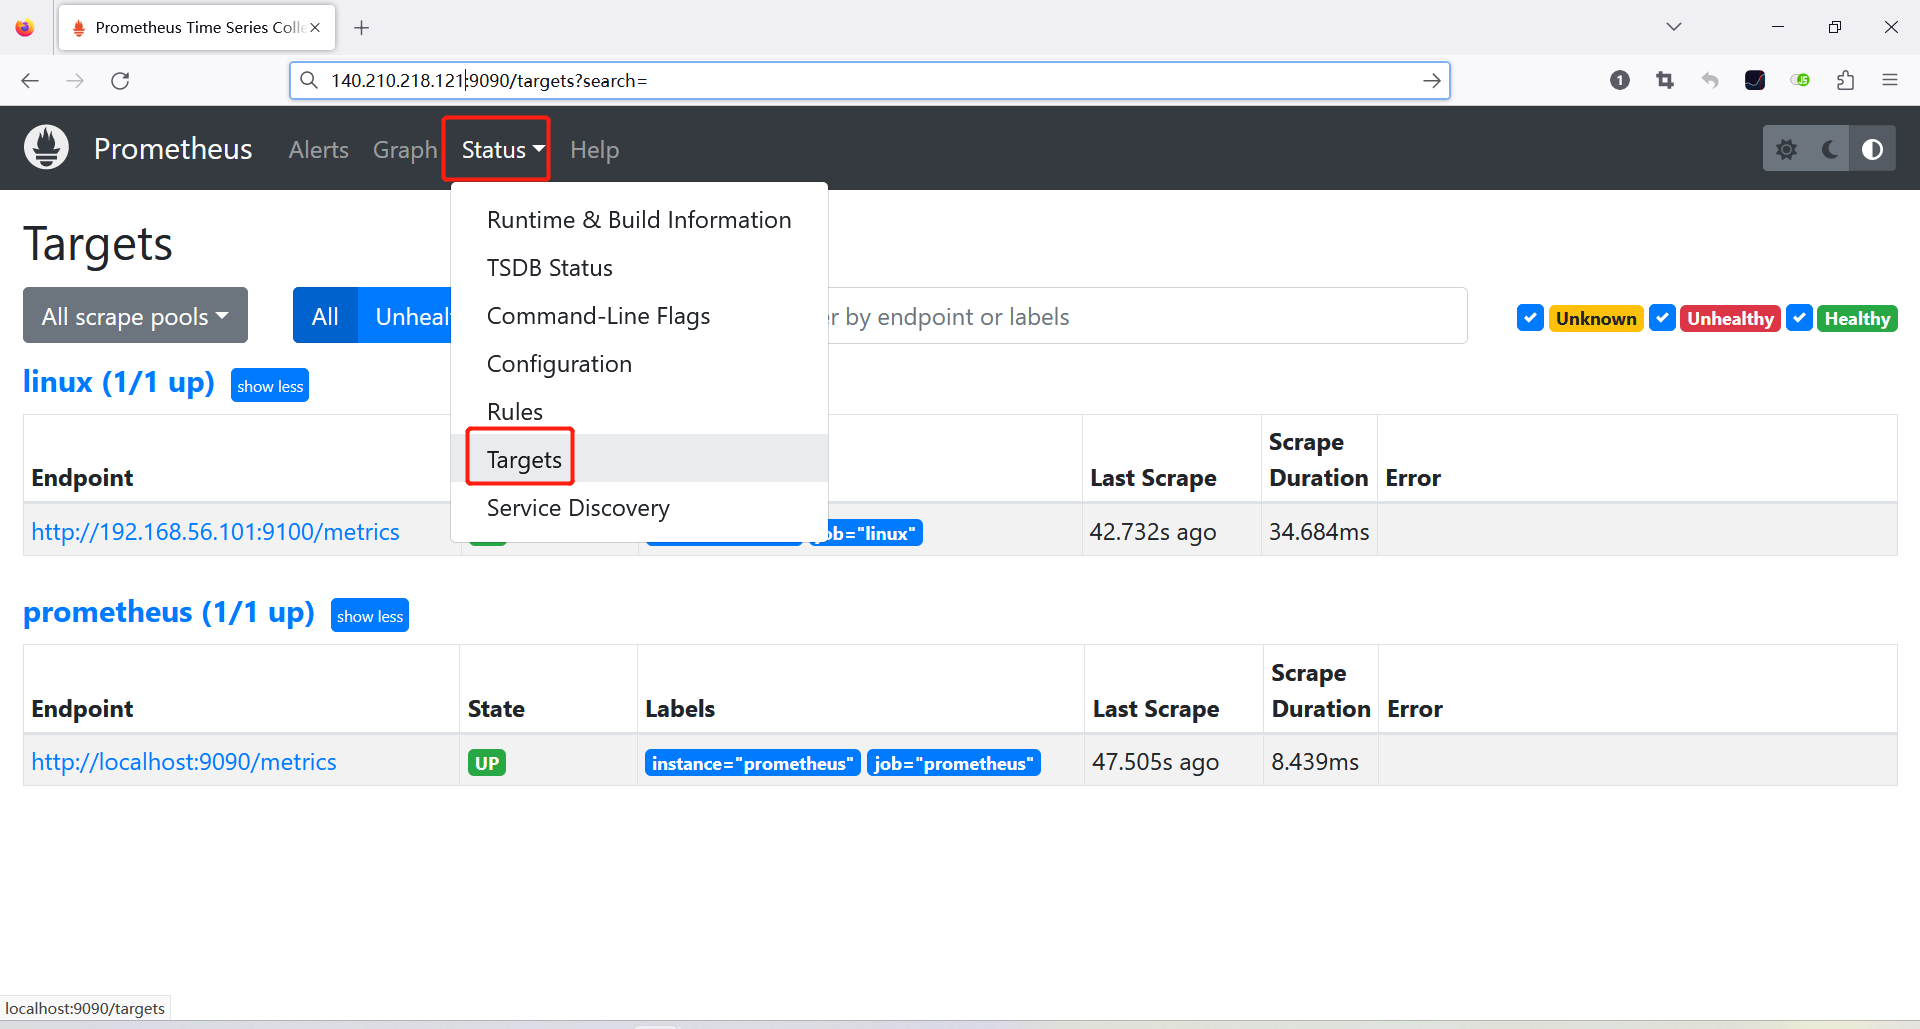Open the browser list-all-tabs chevron
Screen dimensions: 1920x1029
[x=1674, y=27]
